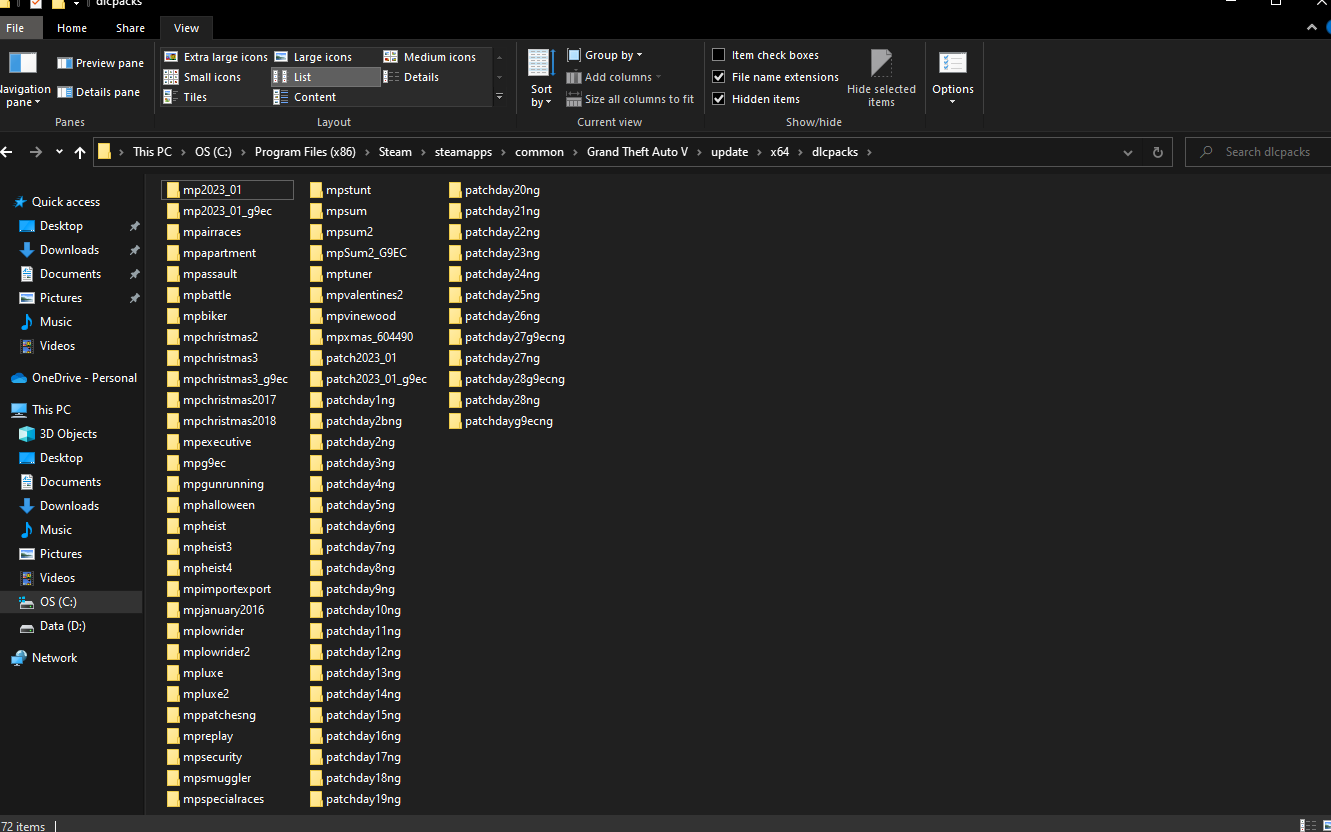Select the mpstunt folder icon

pyautogui.click(x=316, y=190)
